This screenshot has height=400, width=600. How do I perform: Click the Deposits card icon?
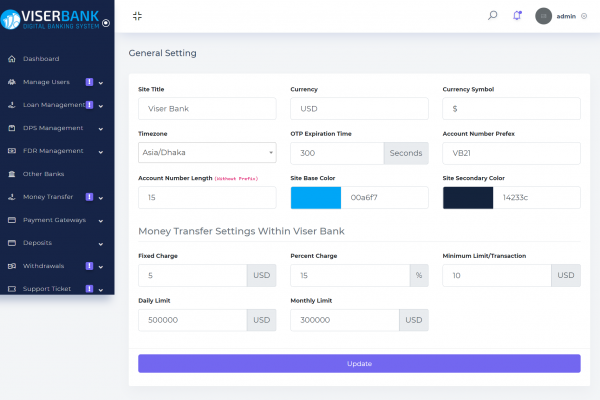coord(12,243)
